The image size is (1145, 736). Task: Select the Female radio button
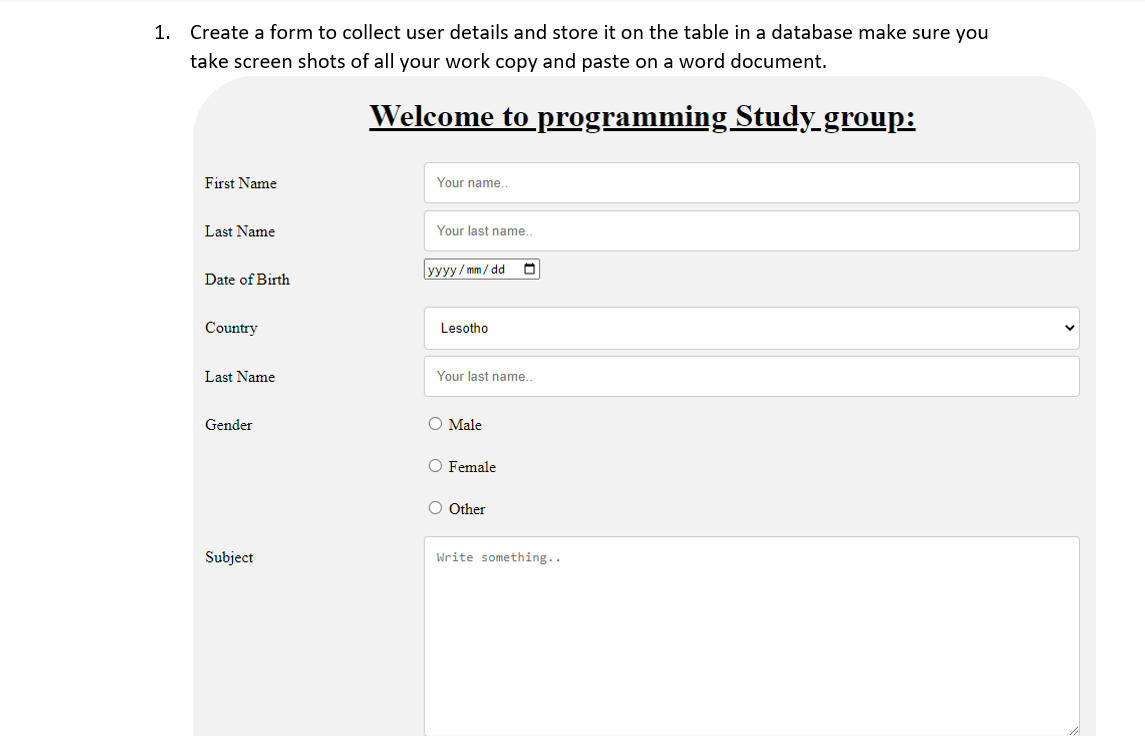pos(435,466)
